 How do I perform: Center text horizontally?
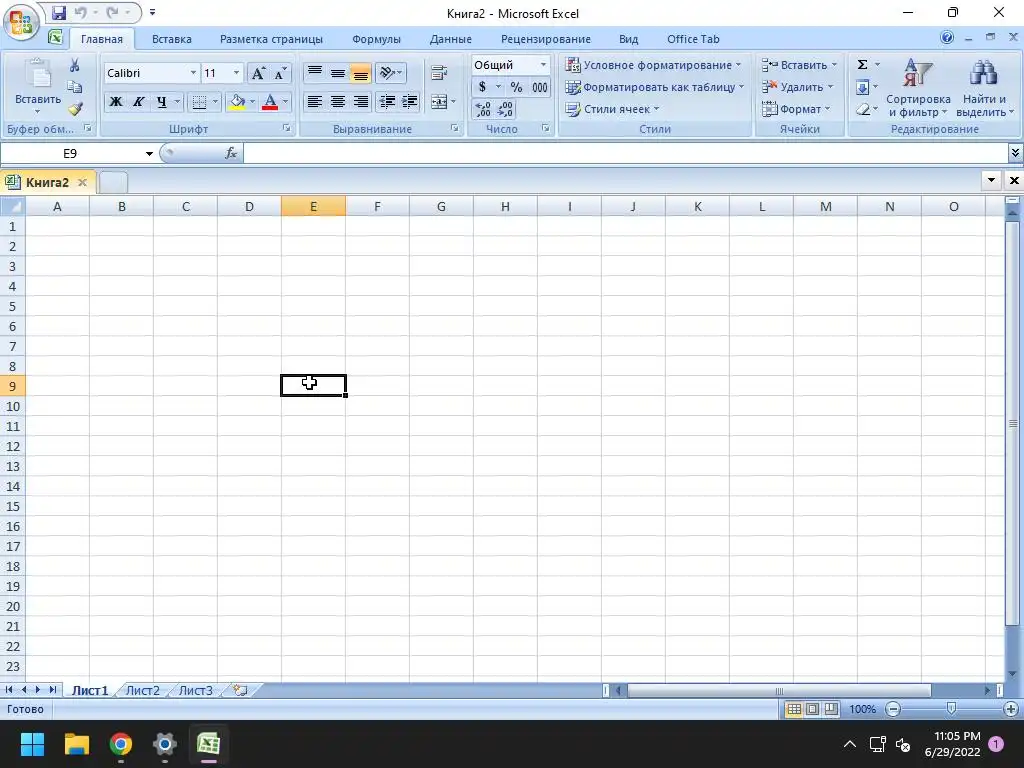338,101
